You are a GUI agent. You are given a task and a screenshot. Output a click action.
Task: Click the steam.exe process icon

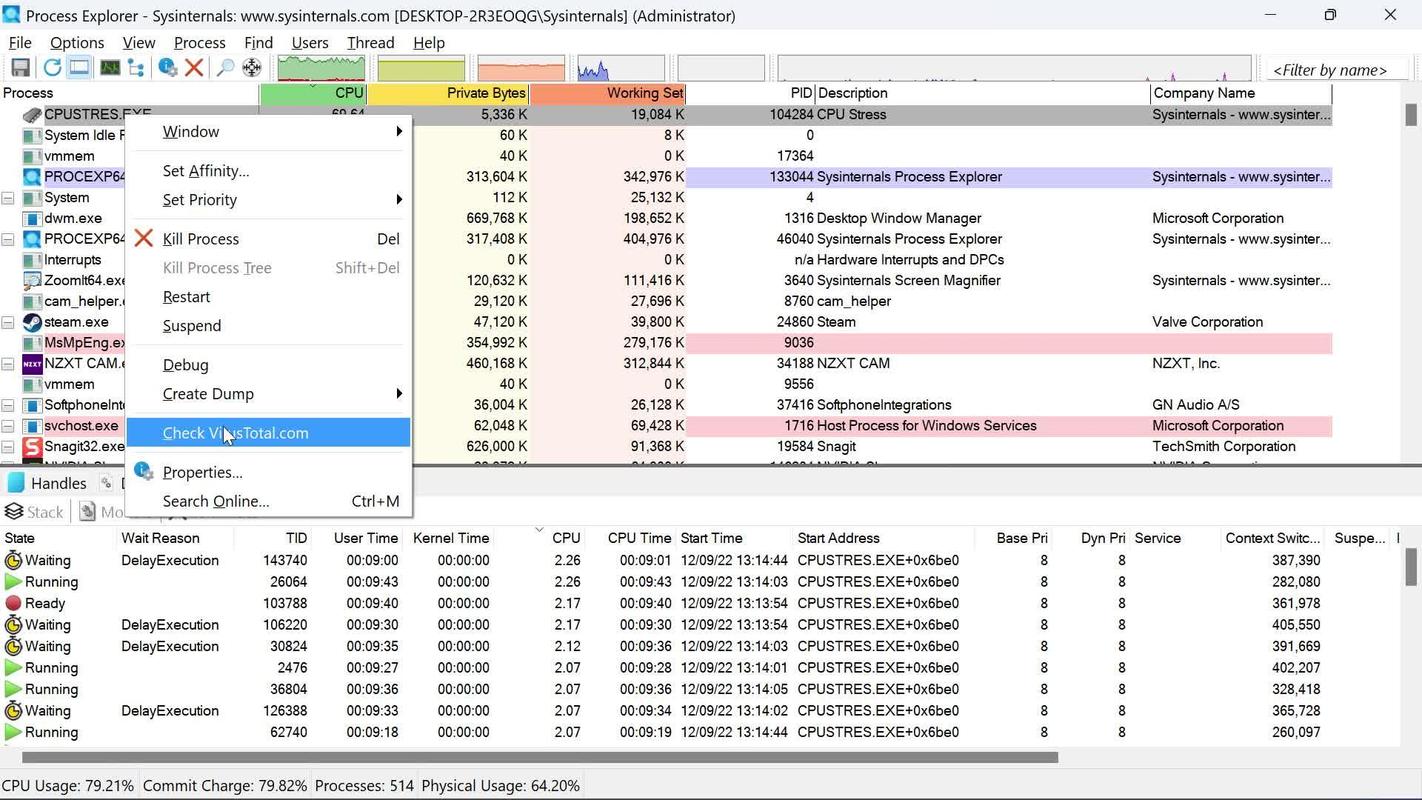[x=32, y=322]
